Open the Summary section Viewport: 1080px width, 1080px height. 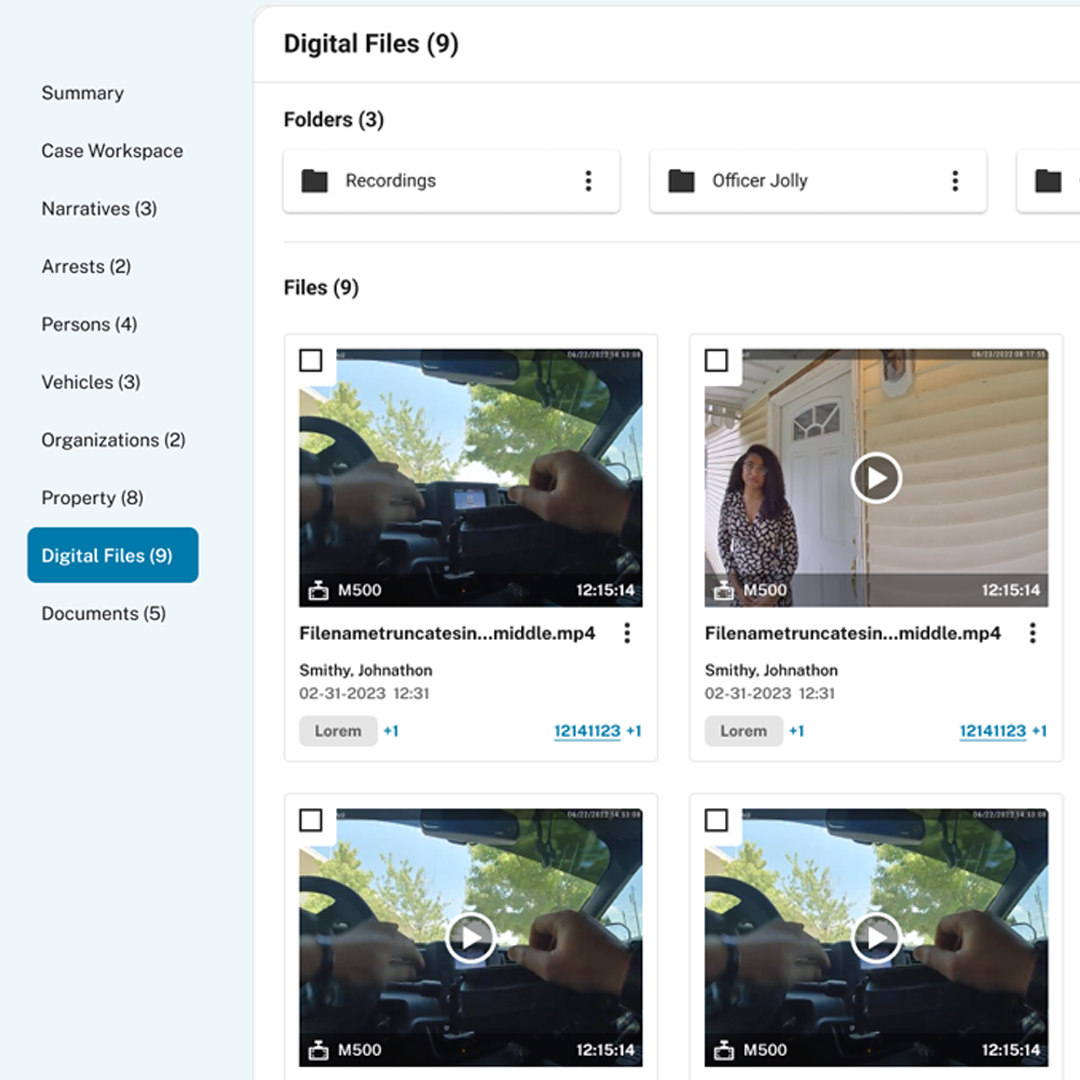[x=83, y=93]
